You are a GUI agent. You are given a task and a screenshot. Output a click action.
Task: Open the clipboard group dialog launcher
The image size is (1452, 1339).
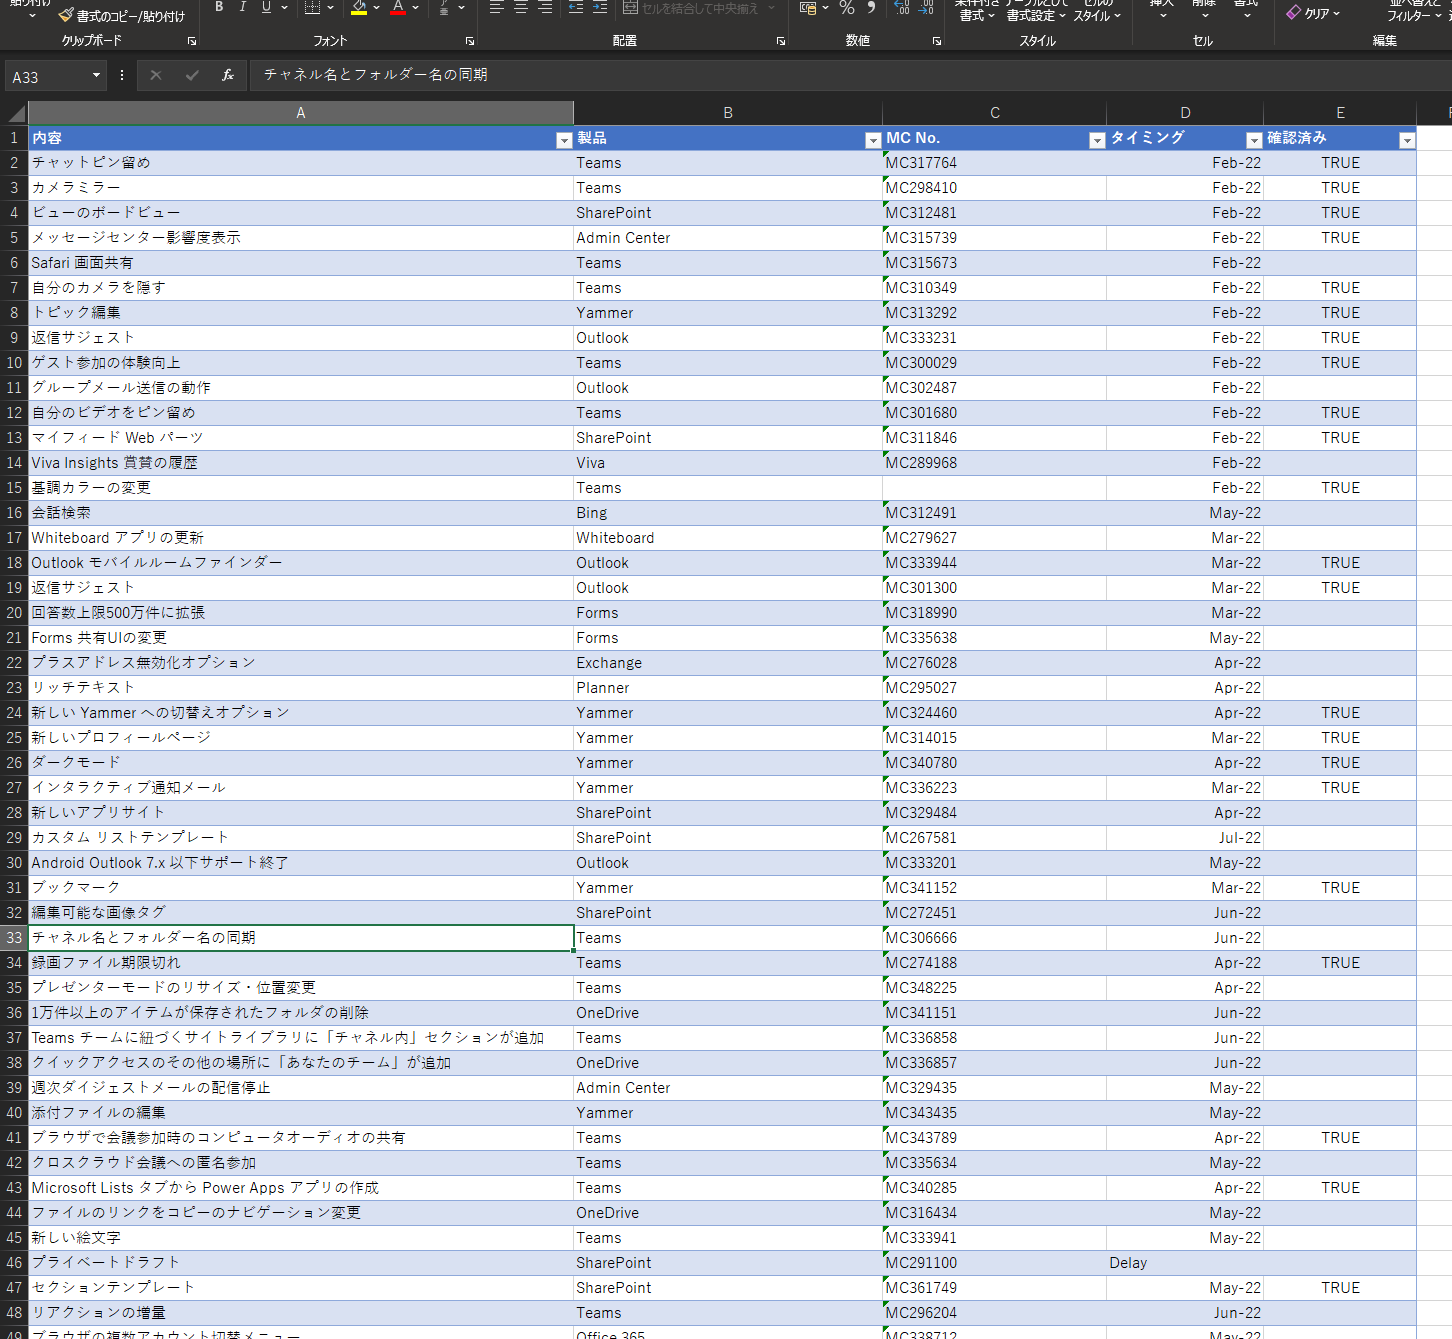[x=192, y=41]
